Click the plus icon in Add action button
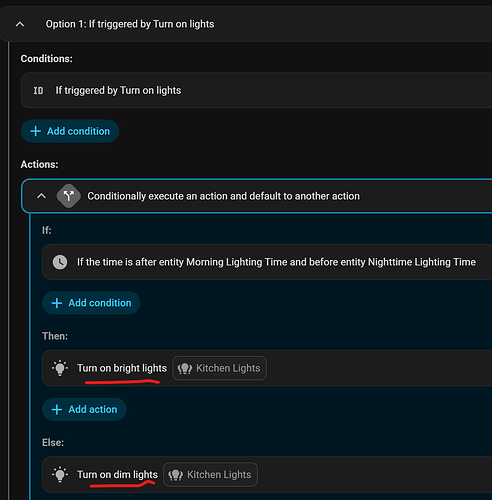 click(57, 409)
